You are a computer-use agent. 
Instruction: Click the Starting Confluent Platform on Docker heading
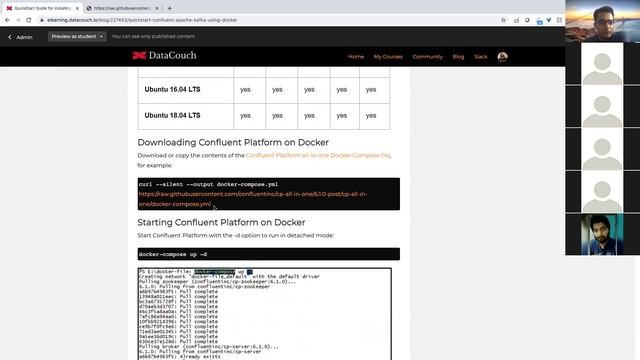point(221,222)
